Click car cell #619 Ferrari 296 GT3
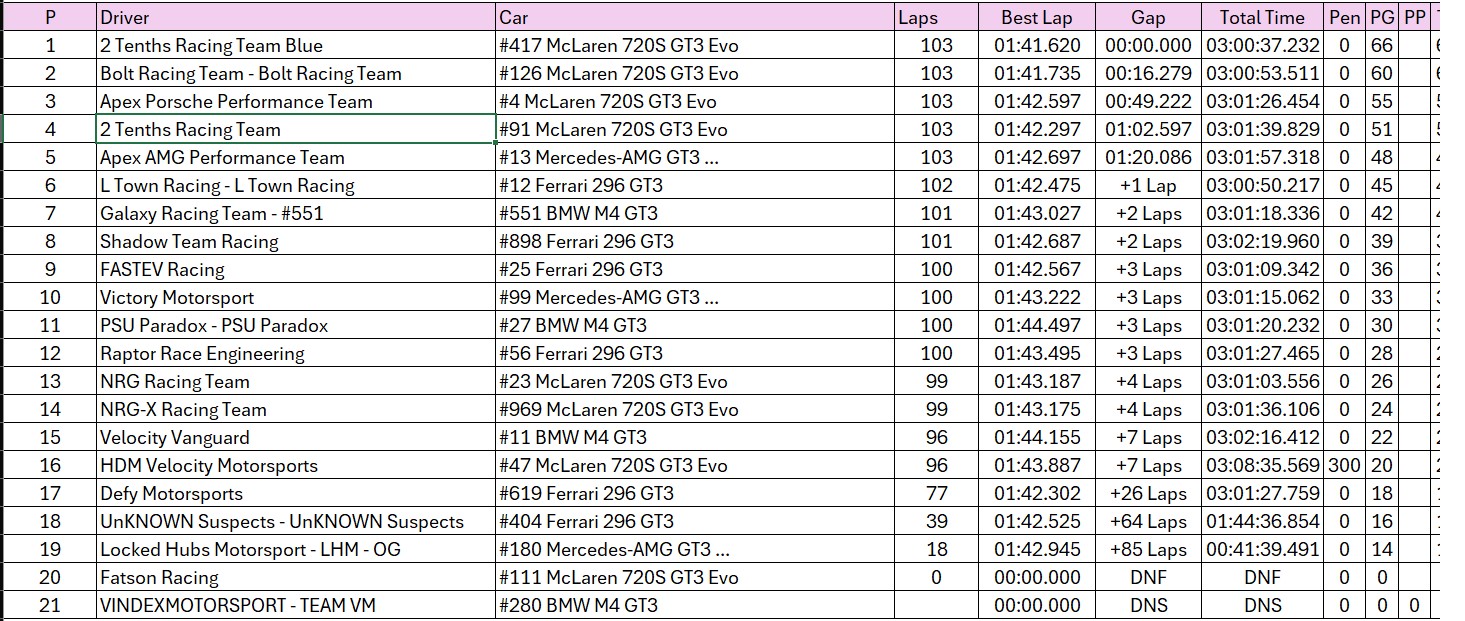The width and height of the screenshot is (1465, 621). pos(695,493)
